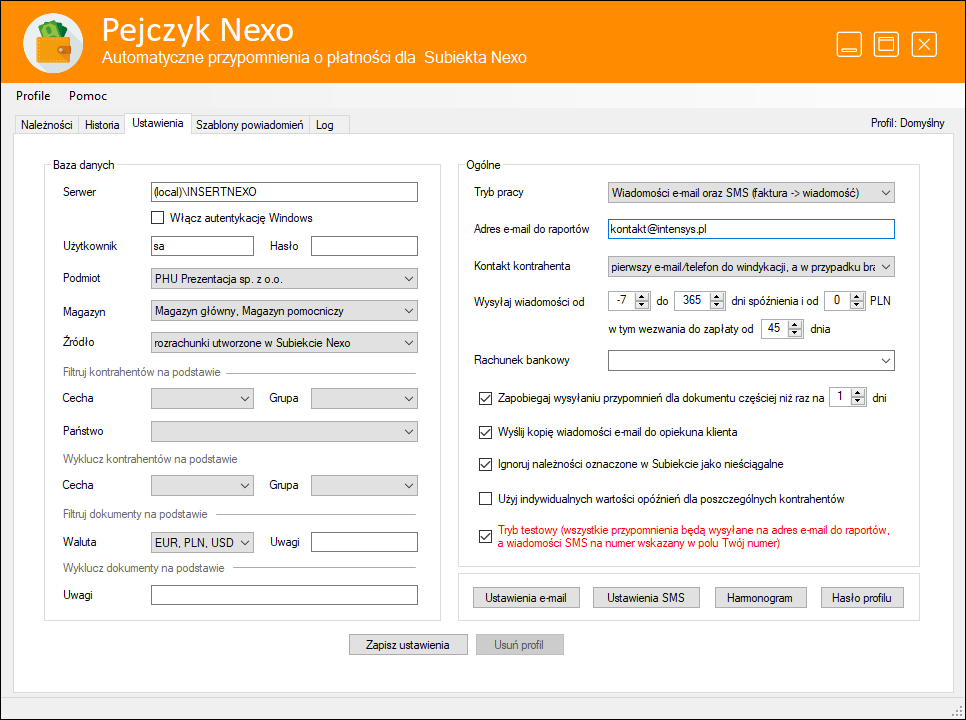
Task: Decrease the PLN minimum amount spinner
Action: (x=857, y=305)
